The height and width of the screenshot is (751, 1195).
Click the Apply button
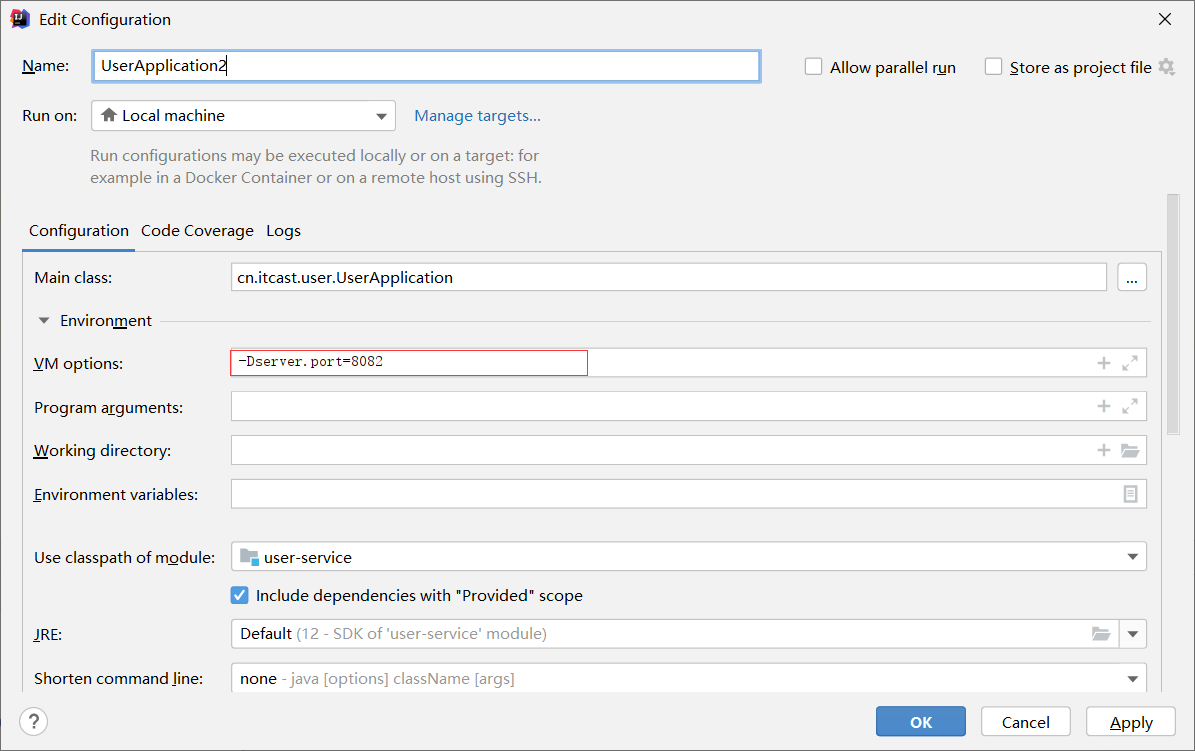click(x=1131, y=721)
